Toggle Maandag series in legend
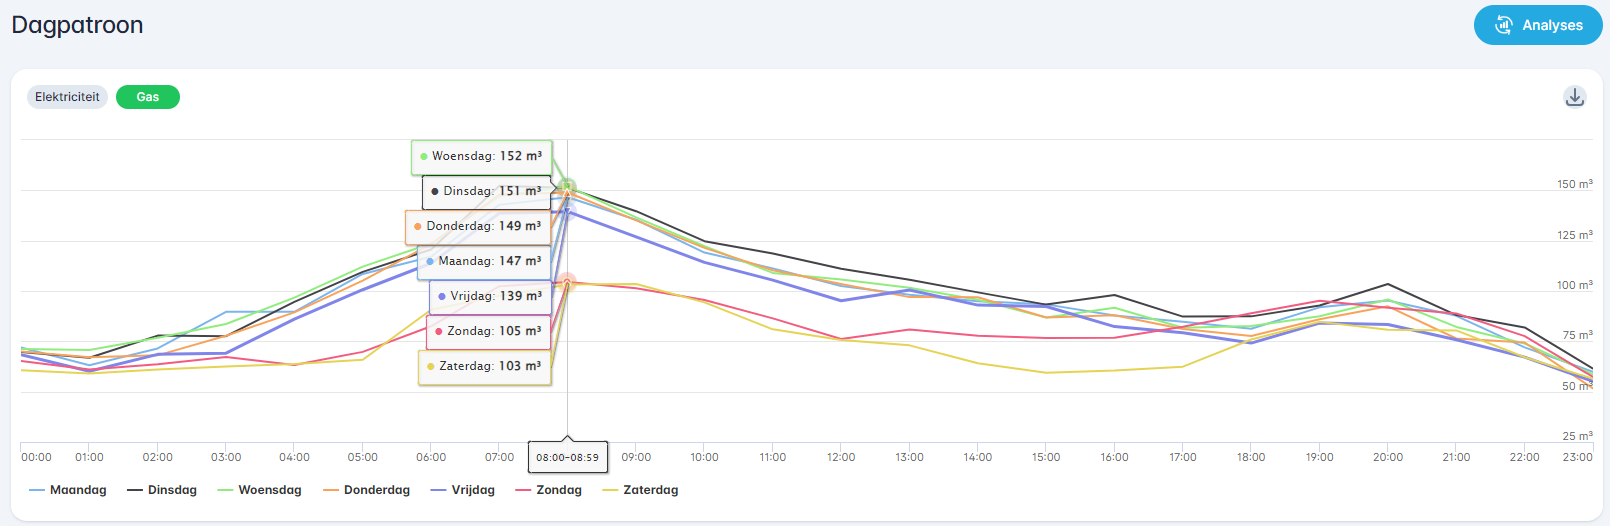The image size is (1610, 526). tap(68, 490)
